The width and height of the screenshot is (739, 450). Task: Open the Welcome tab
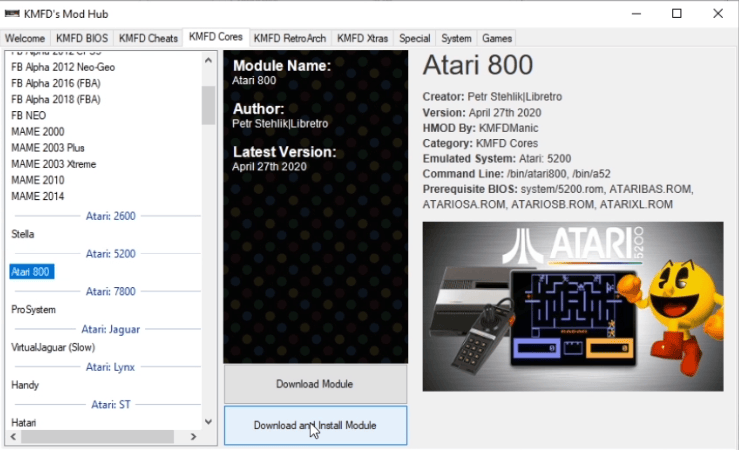click(x=25, y=38)
